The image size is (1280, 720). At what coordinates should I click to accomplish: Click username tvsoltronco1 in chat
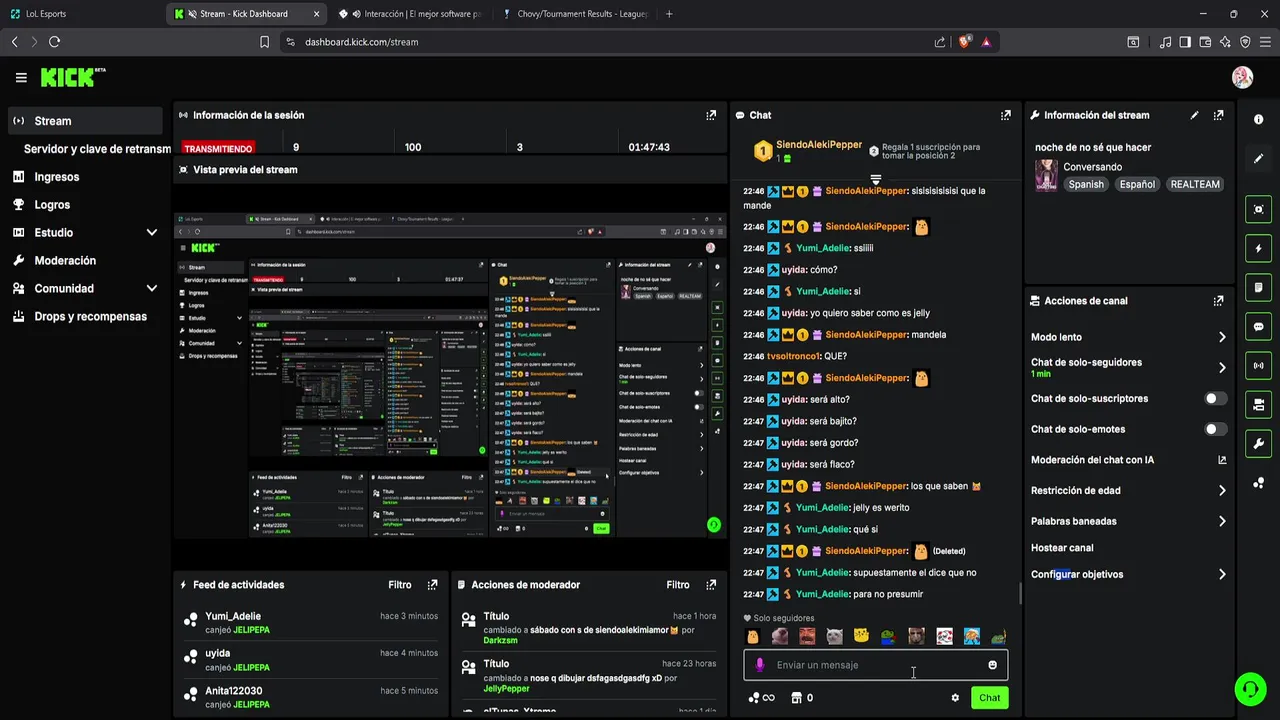794,356
